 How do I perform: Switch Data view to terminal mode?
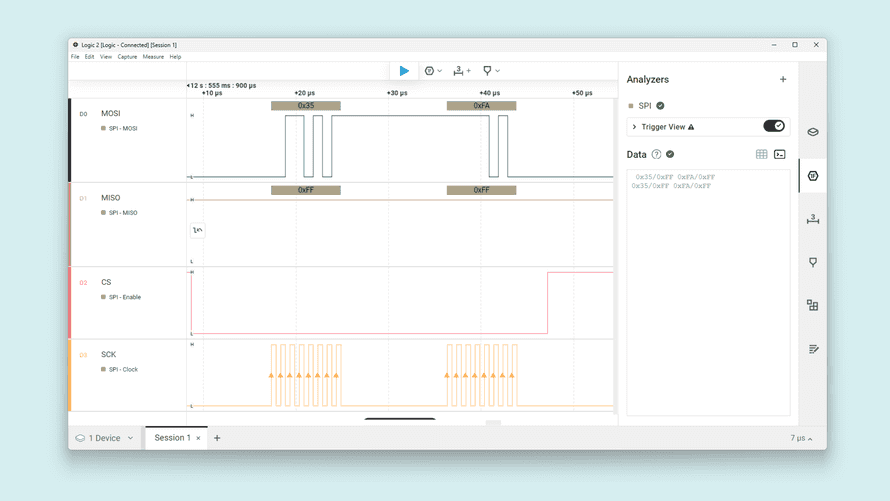click(780, 154)
